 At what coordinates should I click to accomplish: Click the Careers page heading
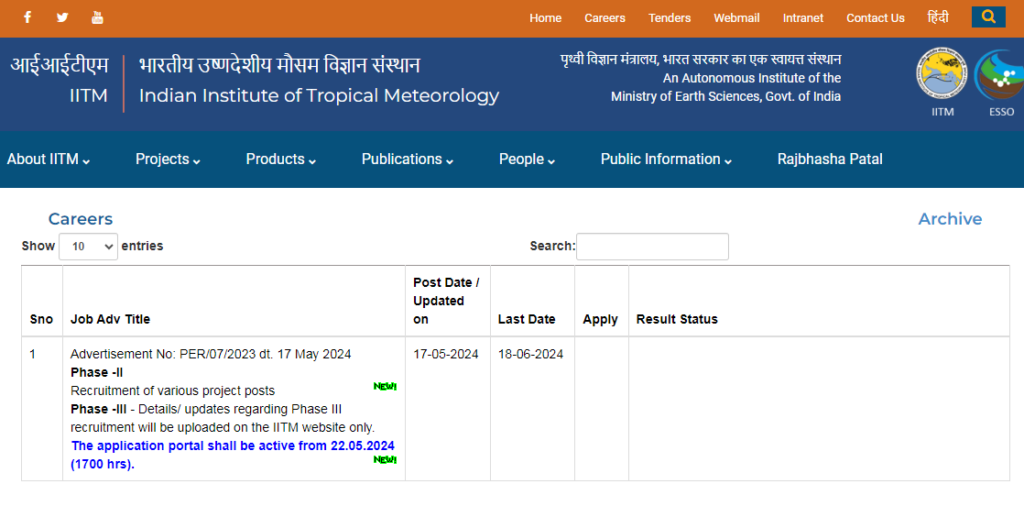[x=80, y=219]
